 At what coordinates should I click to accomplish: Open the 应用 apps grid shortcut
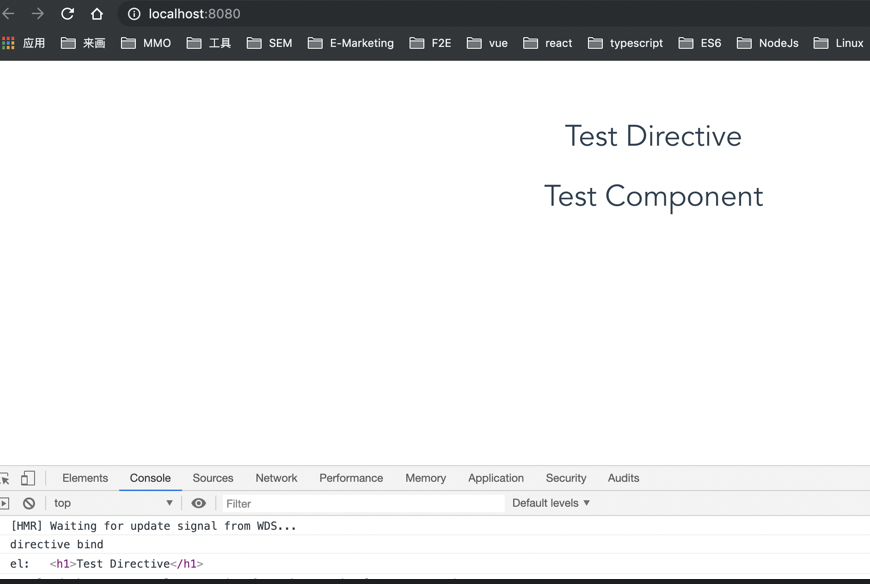pyautogui.click(x=23, y=43)
